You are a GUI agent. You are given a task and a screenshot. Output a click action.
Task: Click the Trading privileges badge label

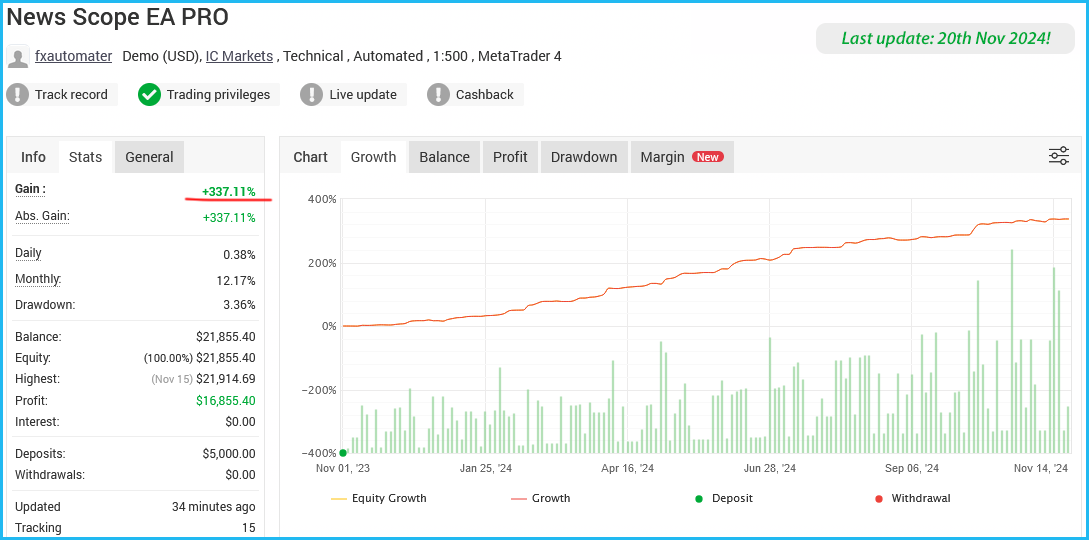(x=218, y=94)
